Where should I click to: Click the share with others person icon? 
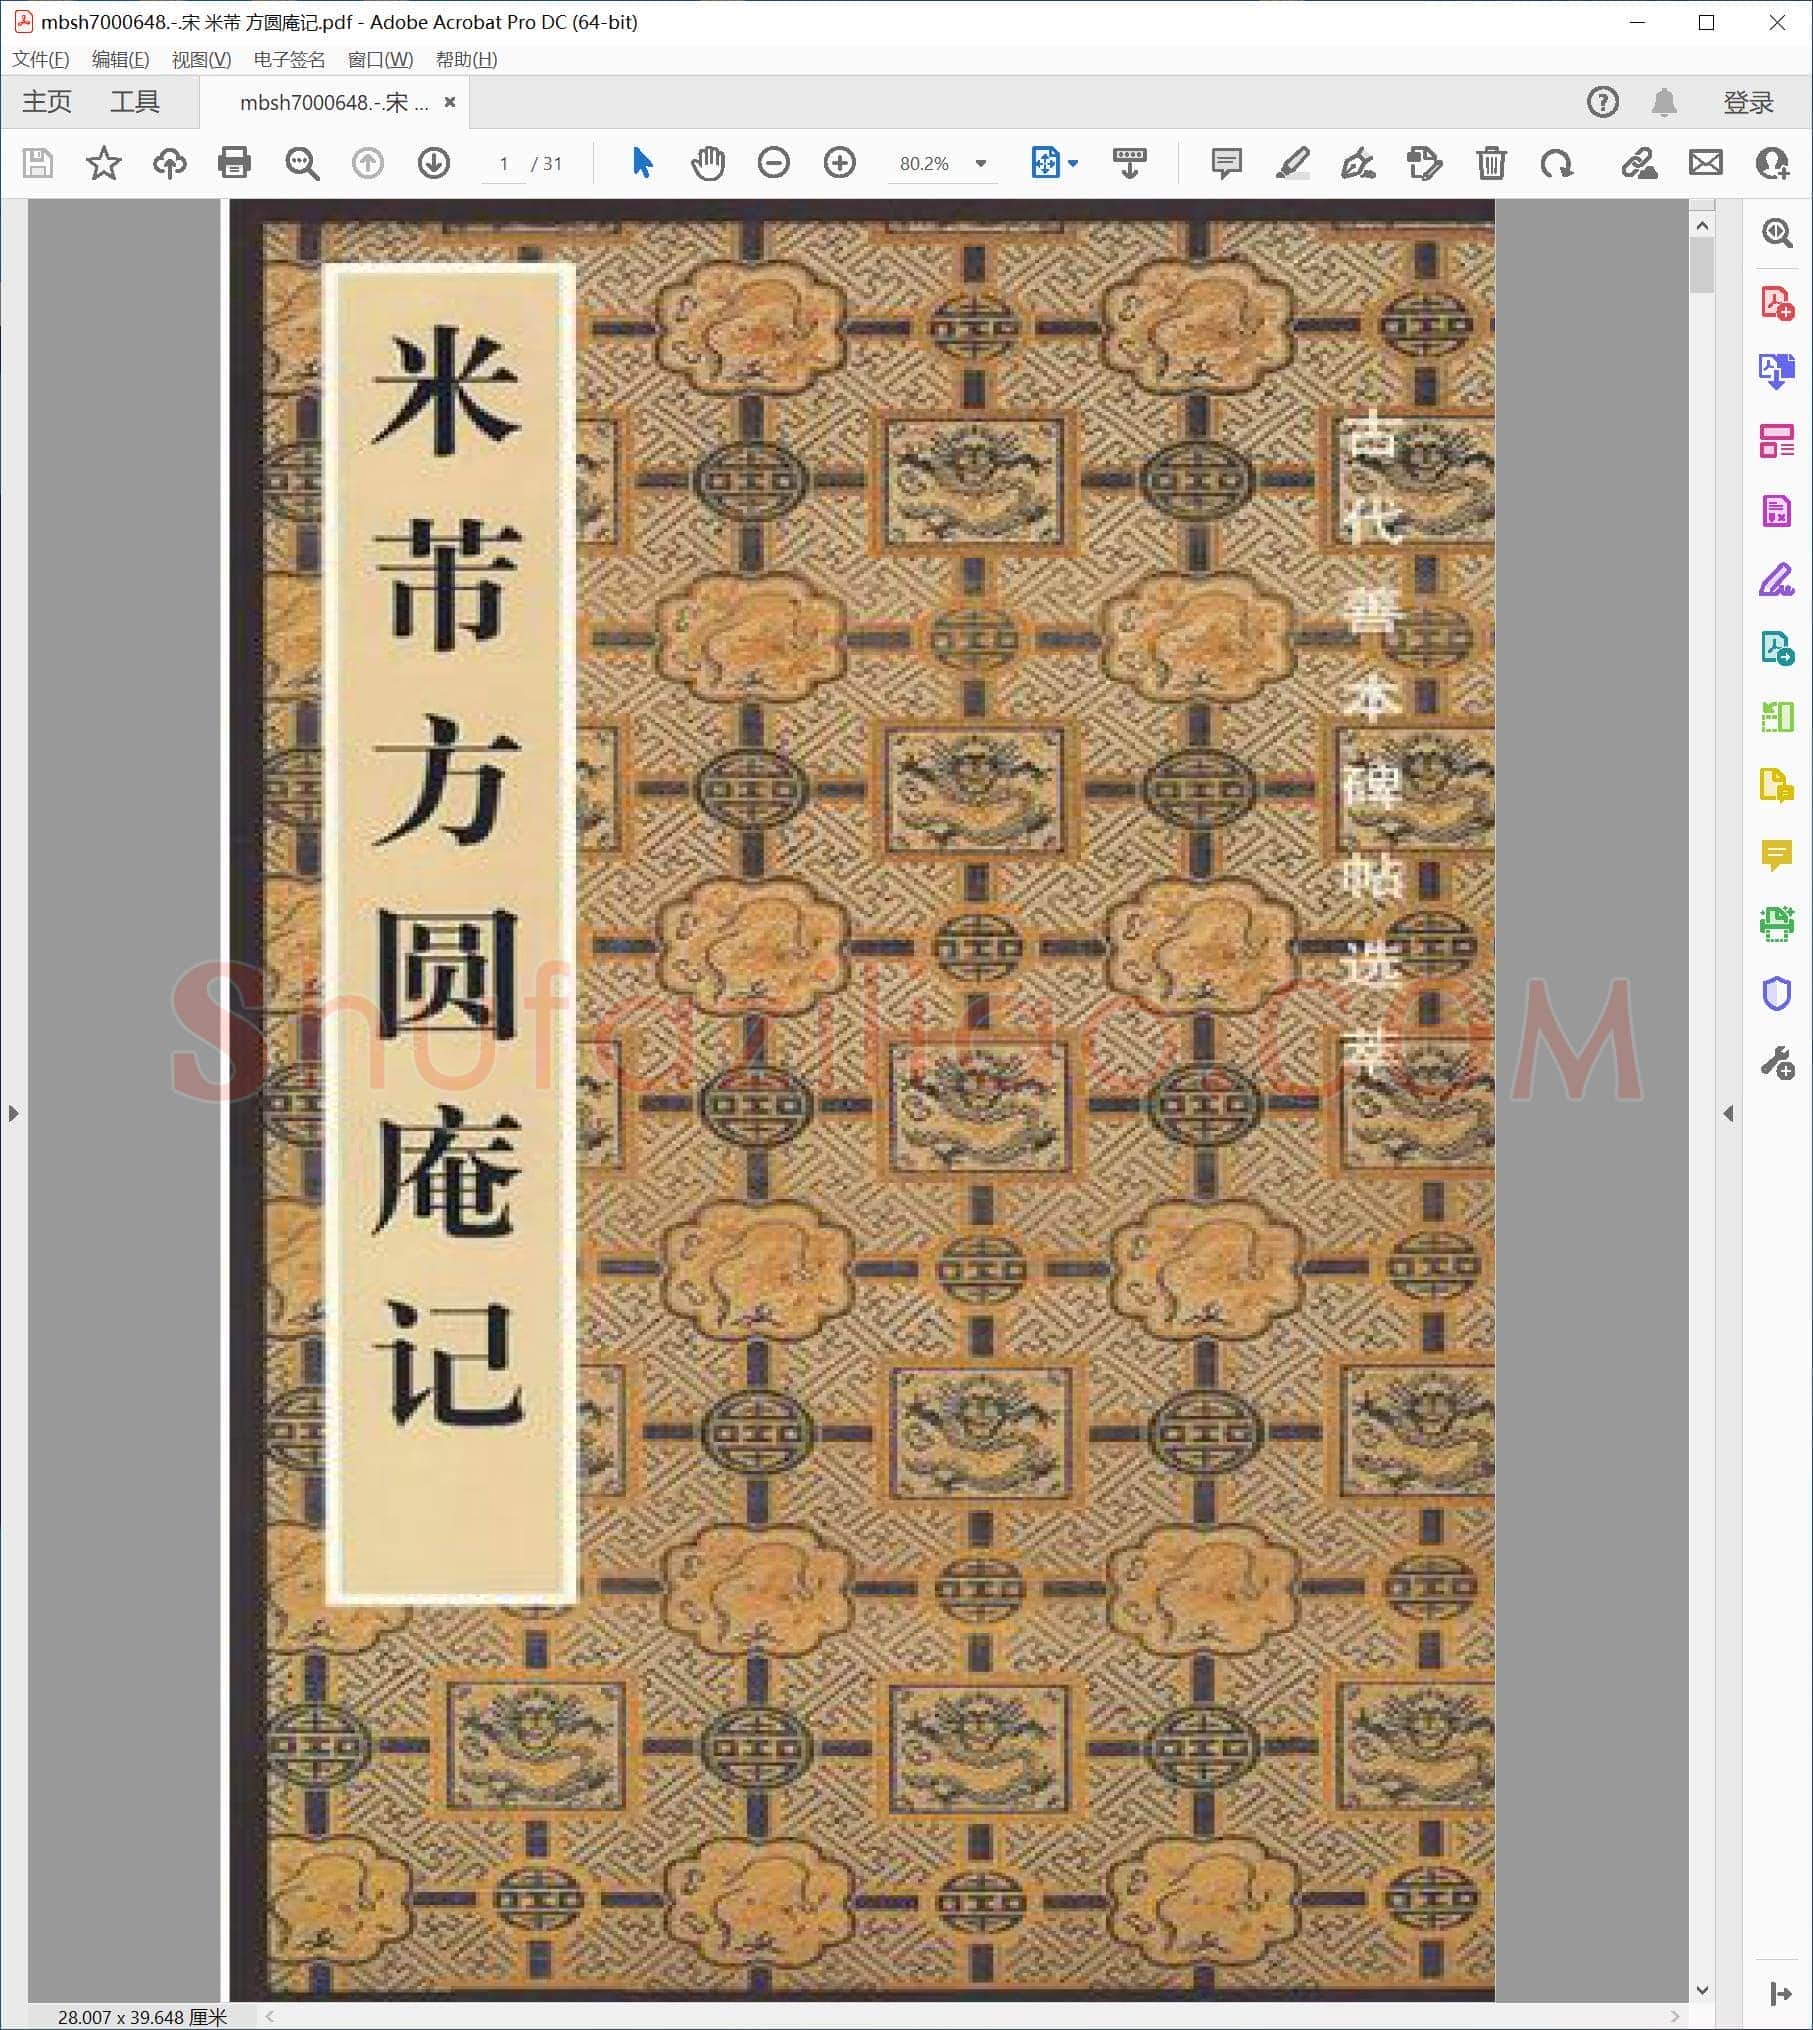click(x=1773, y=163)
